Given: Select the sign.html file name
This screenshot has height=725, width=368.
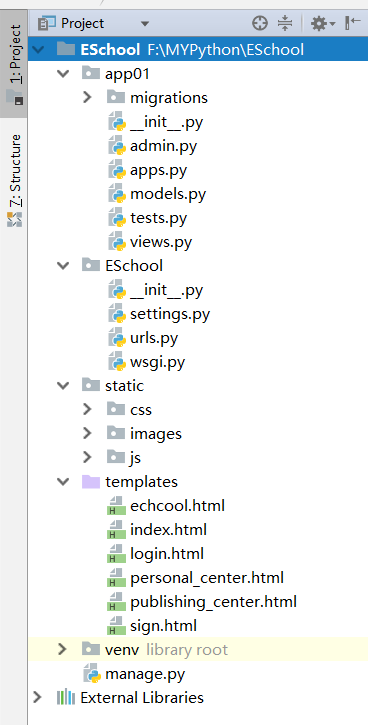Looking at the screenshot, I should [163, 626].
